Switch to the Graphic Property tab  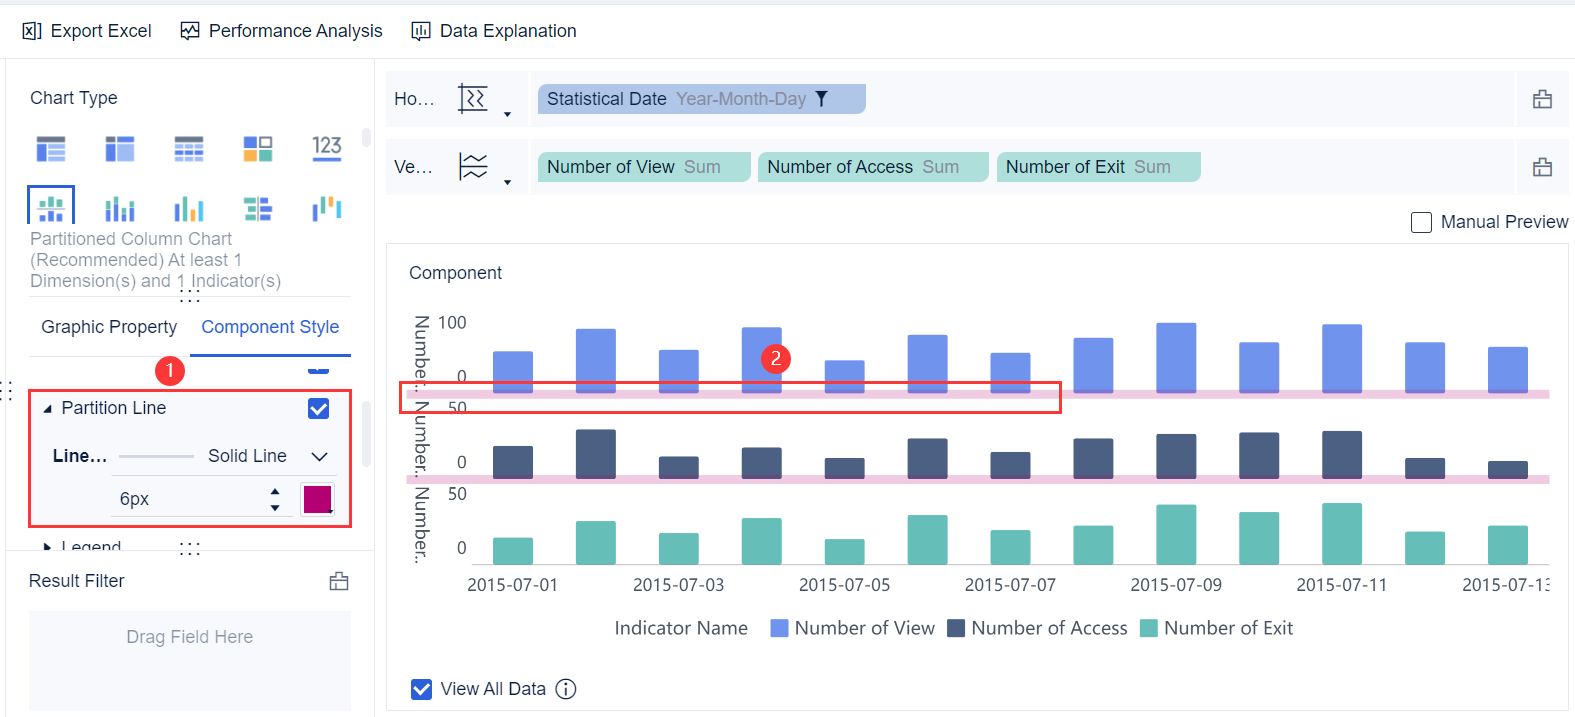[109, 327]
